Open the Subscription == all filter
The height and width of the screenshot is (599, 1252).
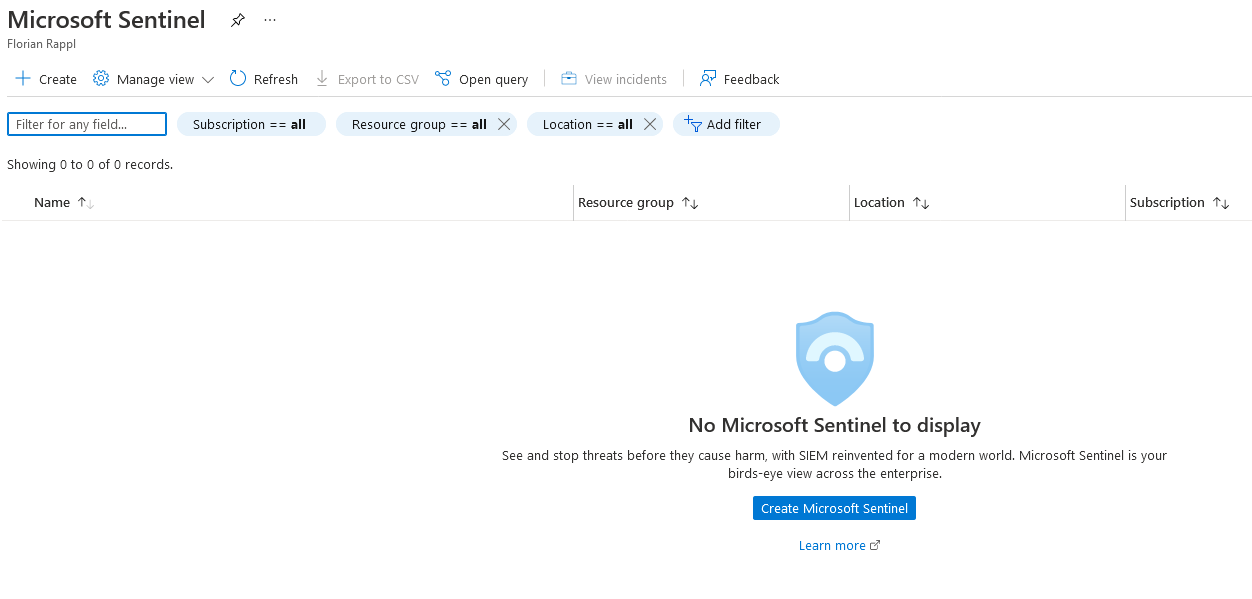tap(250, 124)
